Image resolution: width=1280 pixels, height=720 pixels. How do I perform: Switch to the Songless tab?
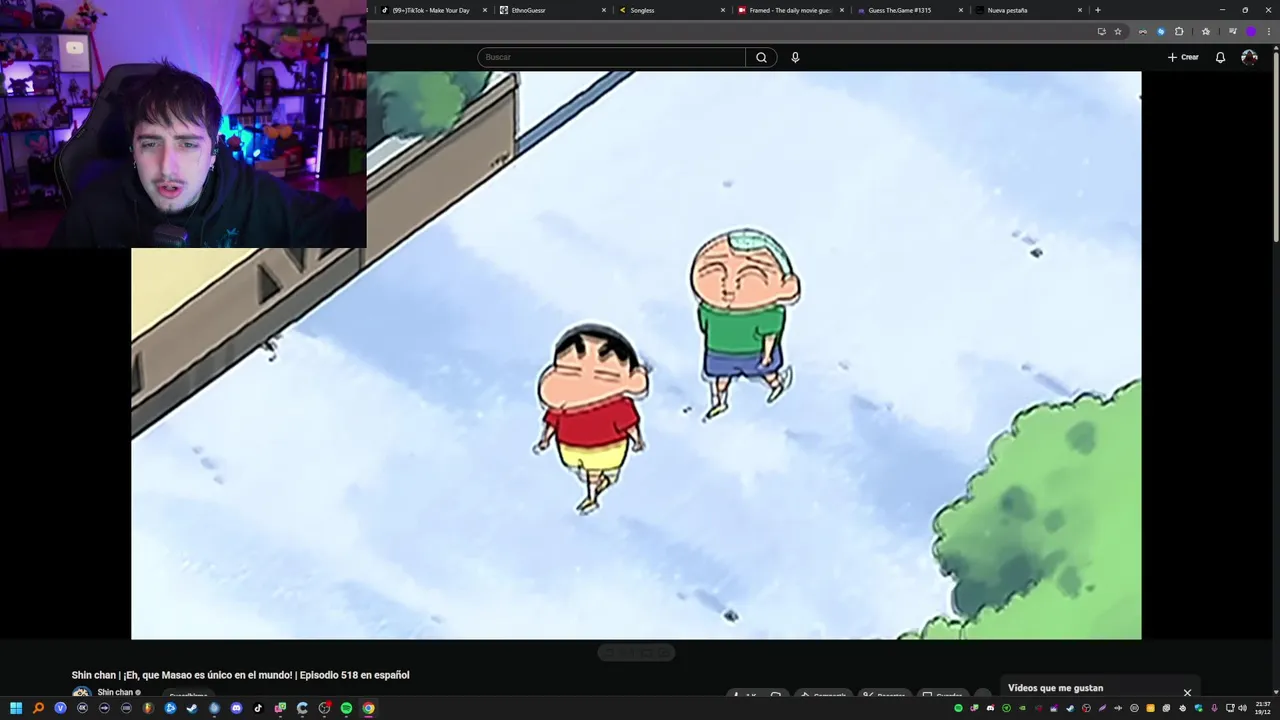(x=672, y=10)
